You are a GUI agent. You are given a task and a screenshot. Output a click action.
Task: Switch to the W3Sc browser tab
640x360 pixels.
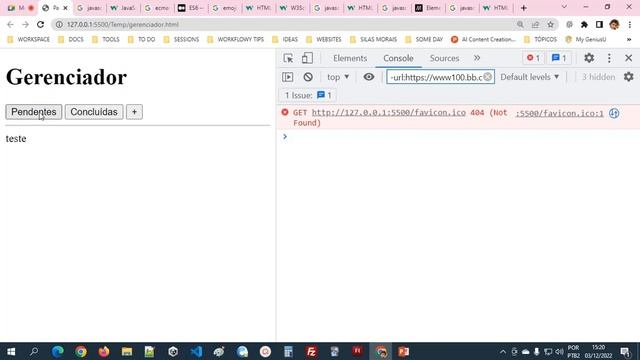[x=292, y=8]
